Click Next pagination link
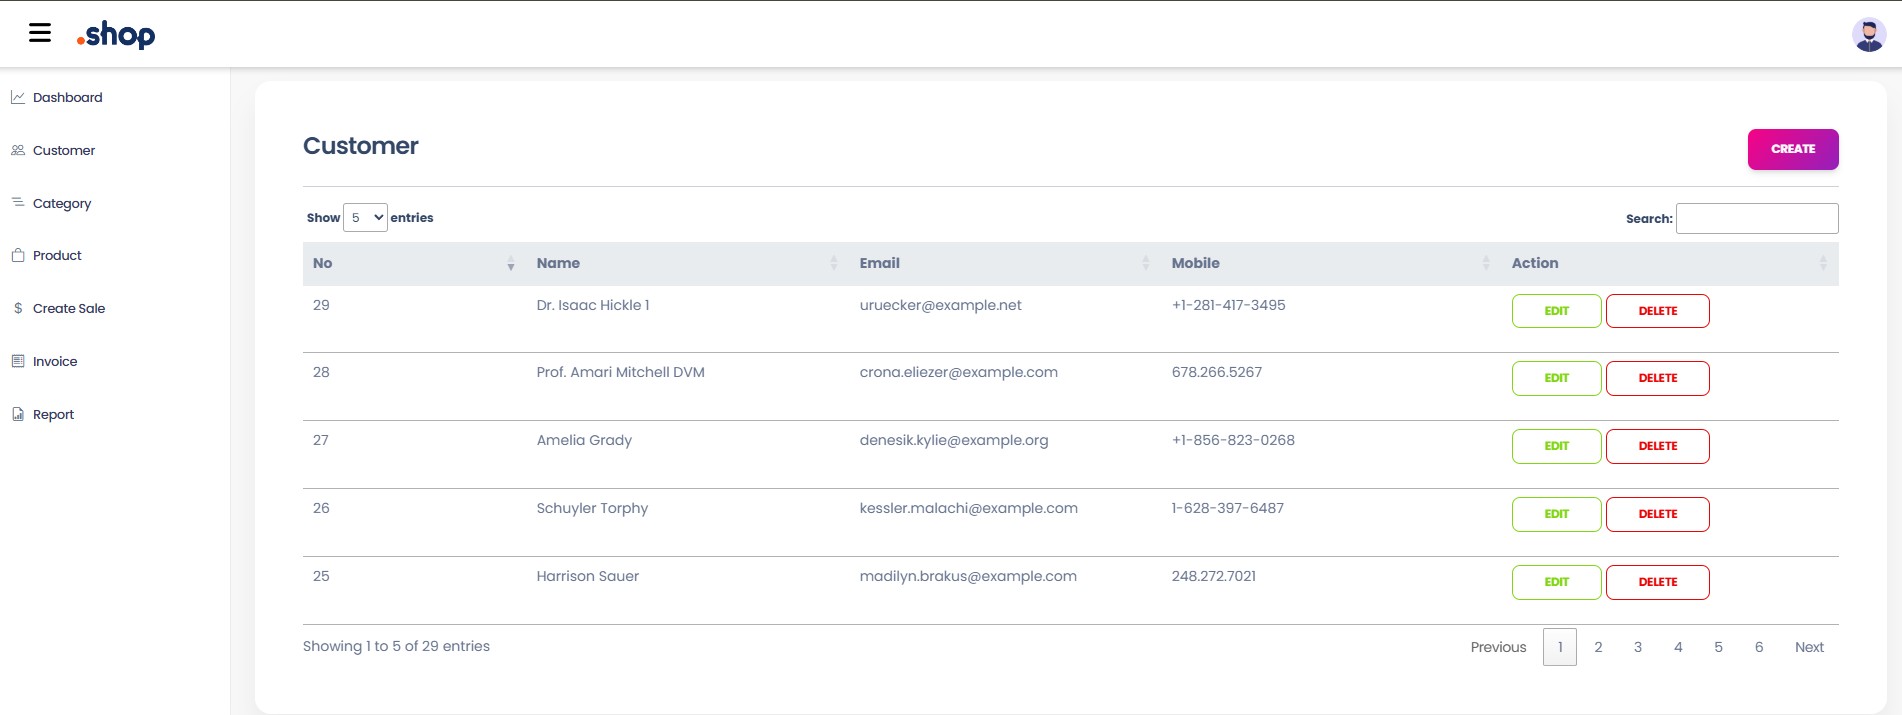Screen dimensions: 1902x715 (x=1808, y=647)
